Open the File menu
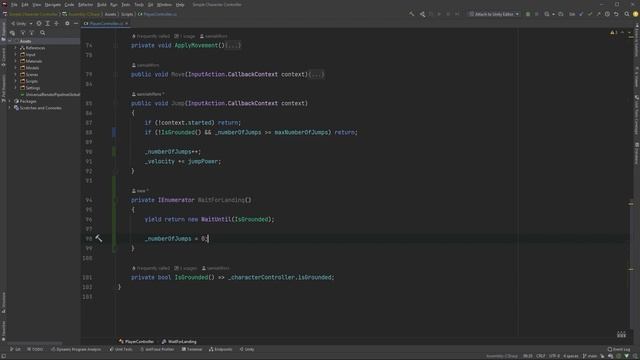The image size is (640, 360). pyautogui.click(x=14, y=4)
